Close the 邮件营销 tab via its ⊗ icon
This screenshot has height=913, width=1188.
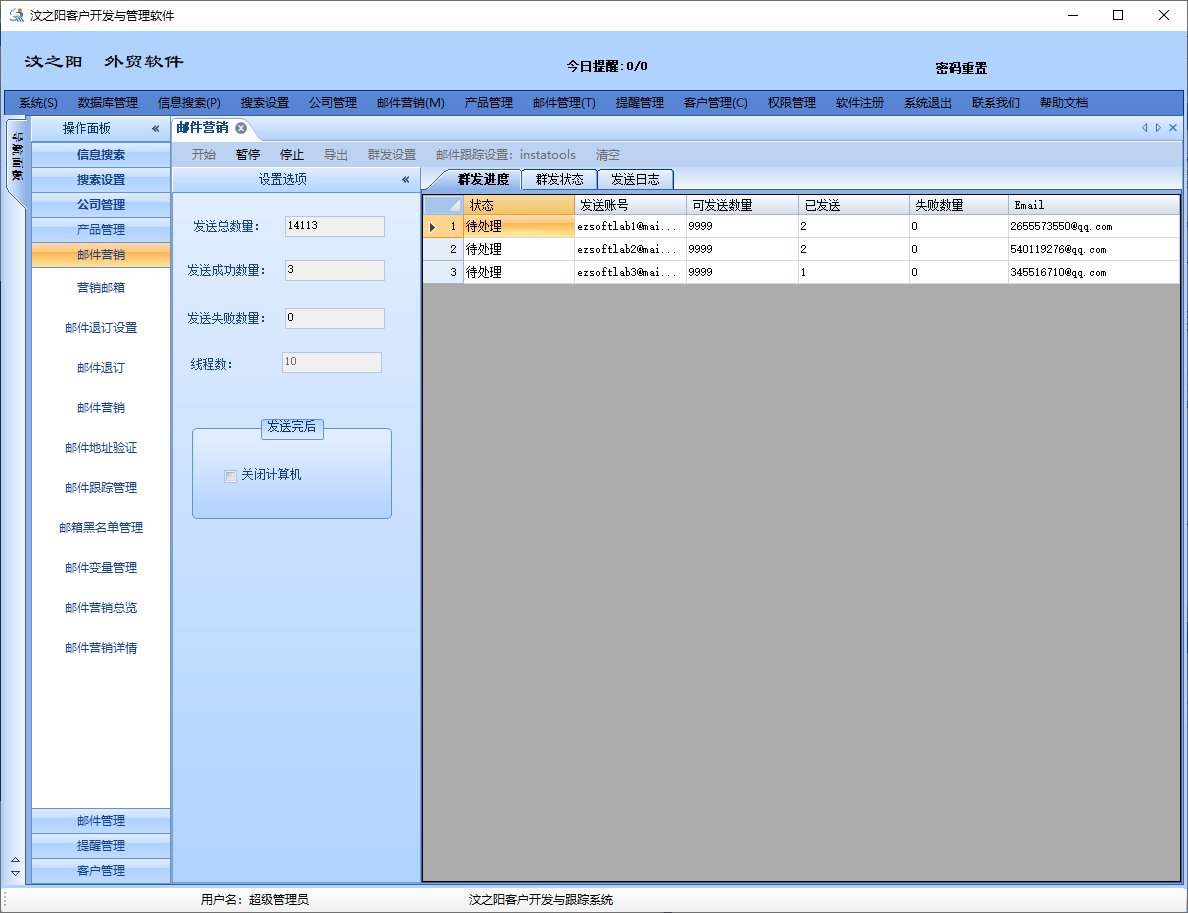[238, 128]
